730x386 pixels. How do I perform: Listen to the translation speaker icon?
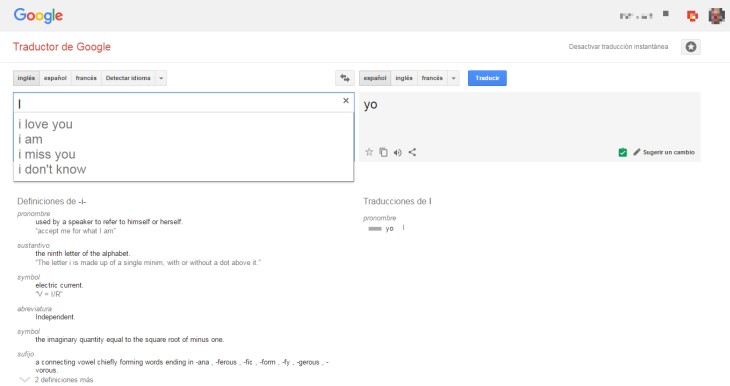398,152
